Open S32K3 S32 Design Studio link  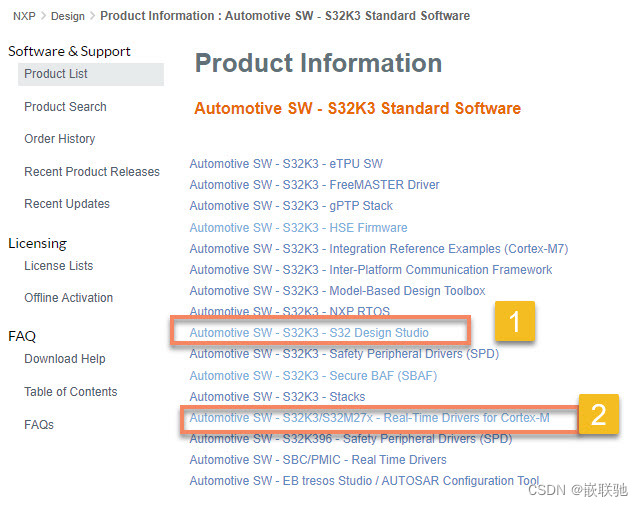(309, 333)
